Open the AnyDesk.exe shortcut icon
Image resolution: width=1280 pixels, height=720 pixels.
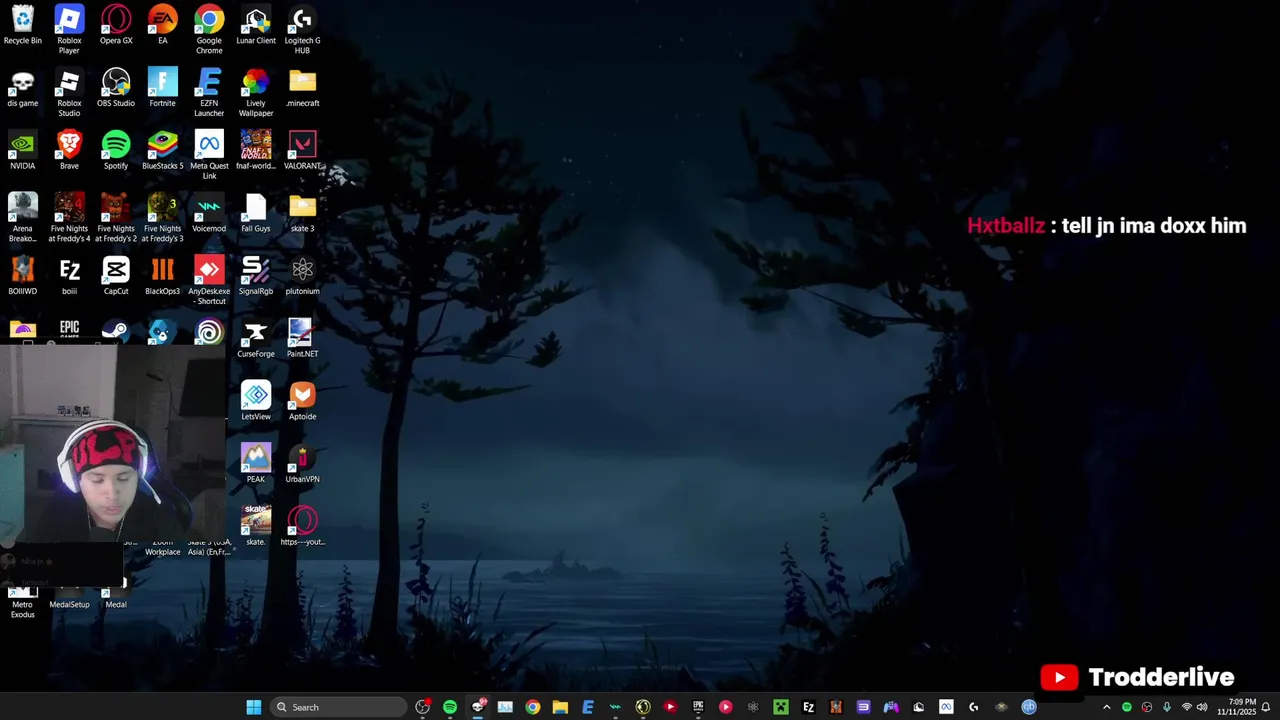tap(209, 280)
